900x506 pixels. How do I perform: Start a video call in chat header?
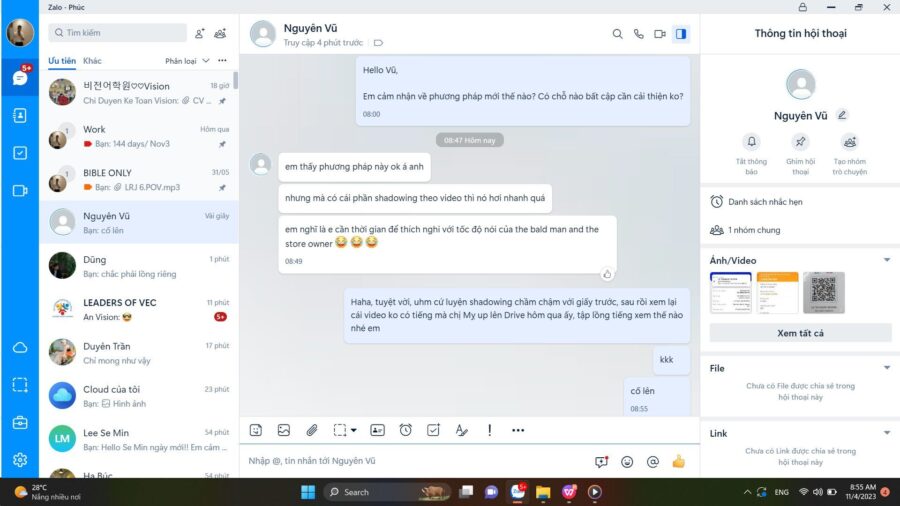[x=660, y=34]
